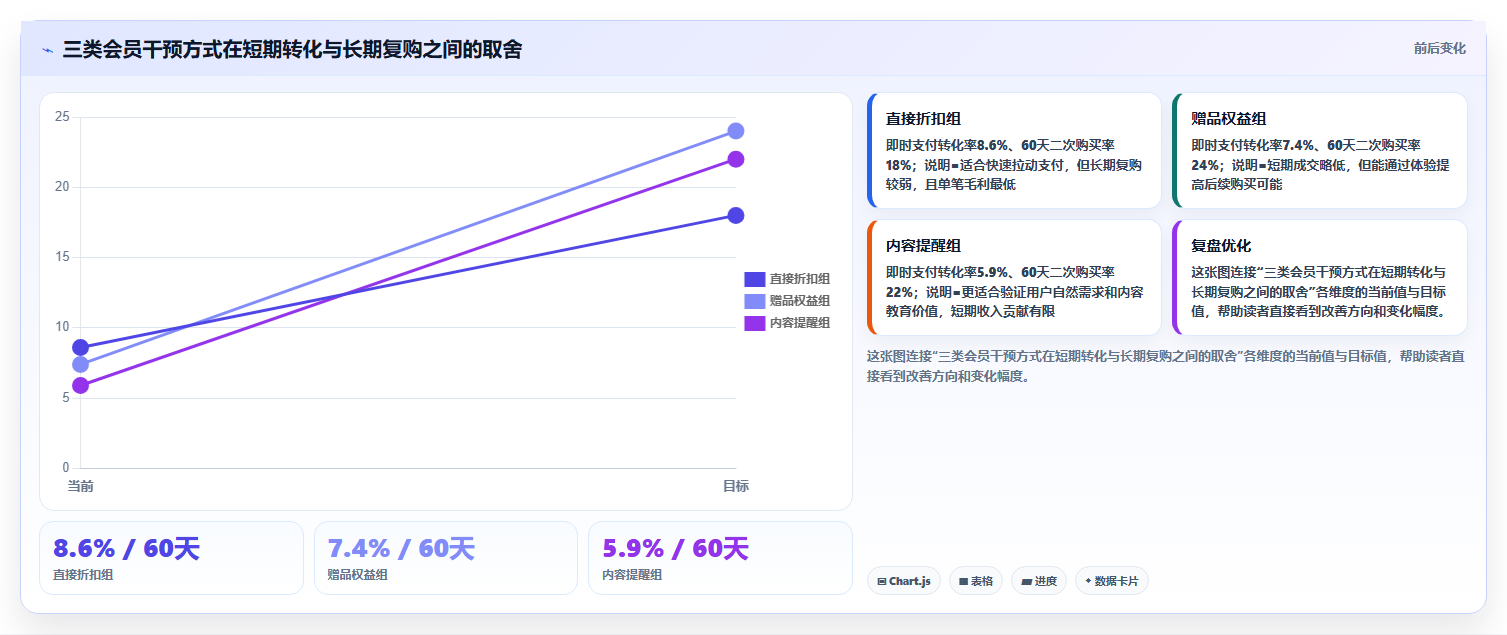
Task: Click the icon in the 进度 chip
Action: [x=1026, y=581]
